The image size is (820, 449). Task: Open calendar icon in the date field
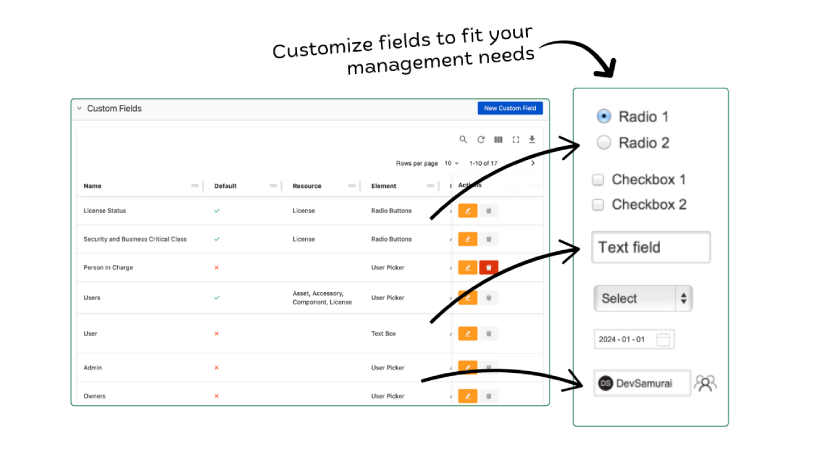[663, 339]
